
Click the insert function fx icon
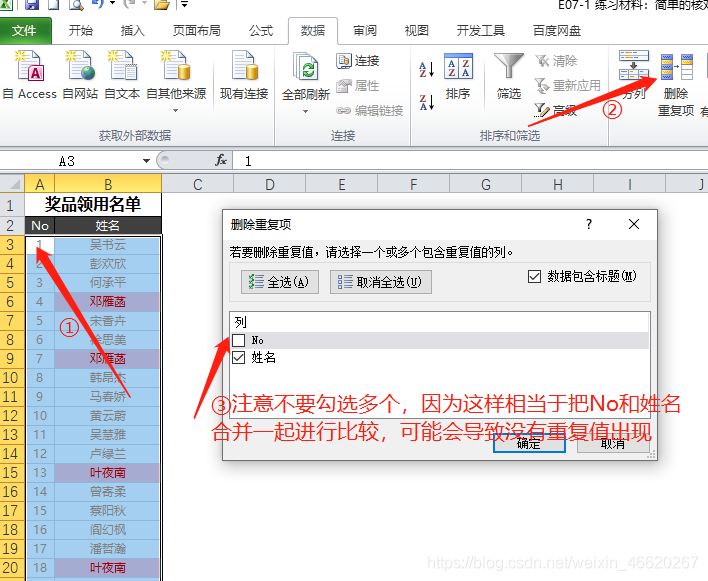[x=221, y=160]
